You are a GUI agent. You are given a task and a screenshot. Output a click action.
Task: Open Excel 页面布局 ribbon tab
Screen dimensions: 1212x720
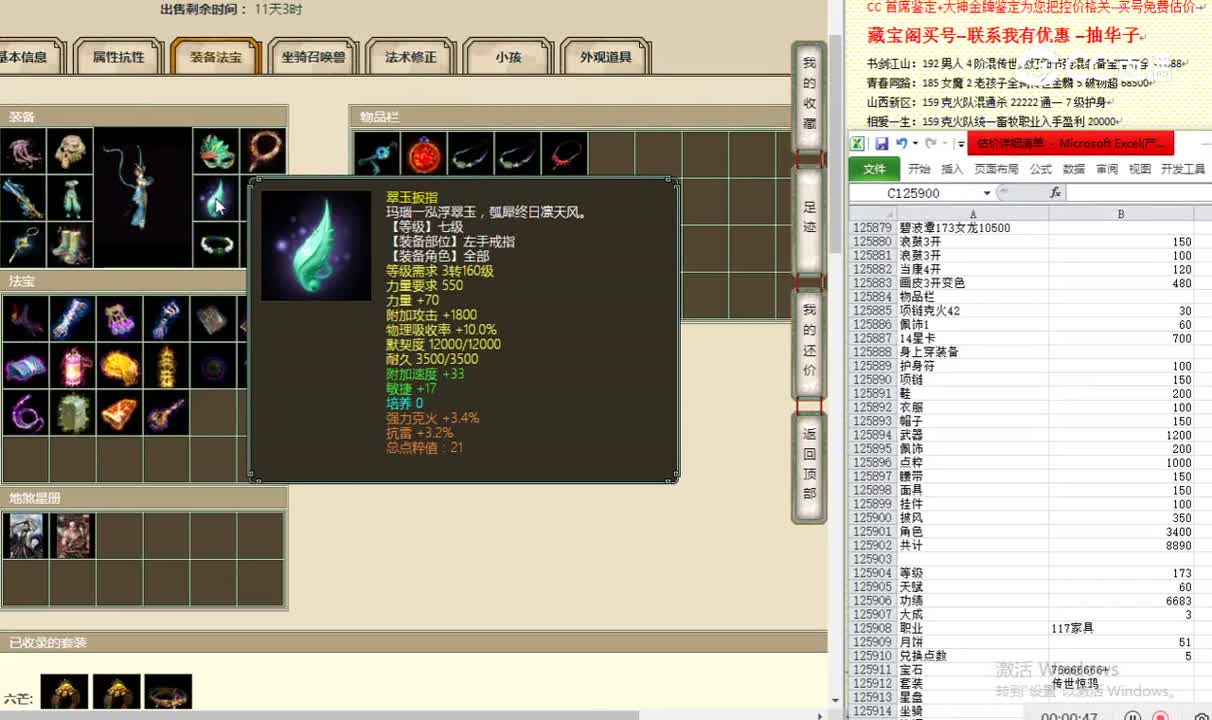pos(996,169)
